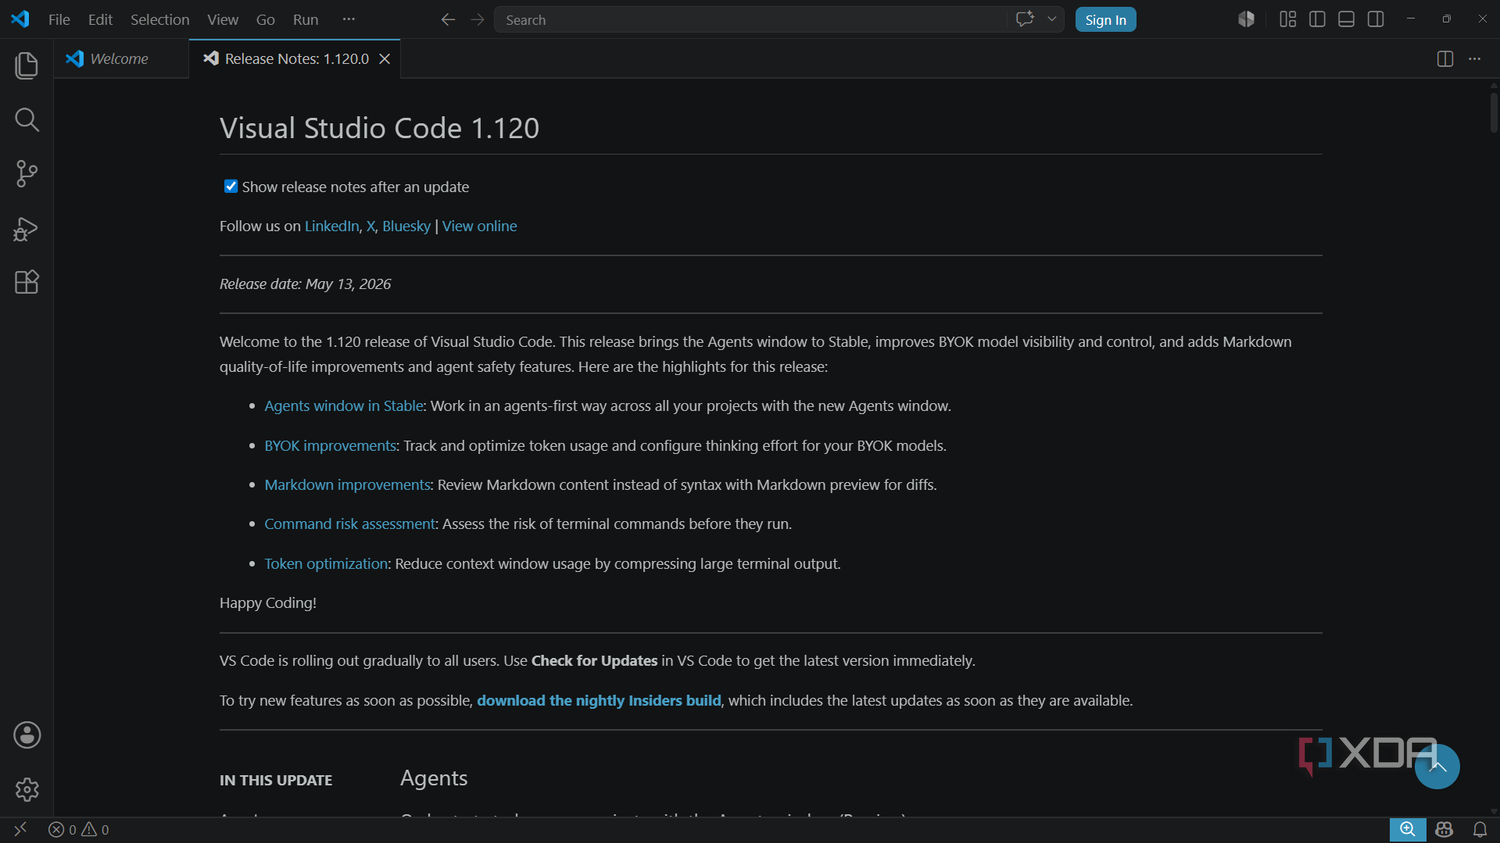
Task: Open the Command risk assessment link
Action: pos(350,524)
